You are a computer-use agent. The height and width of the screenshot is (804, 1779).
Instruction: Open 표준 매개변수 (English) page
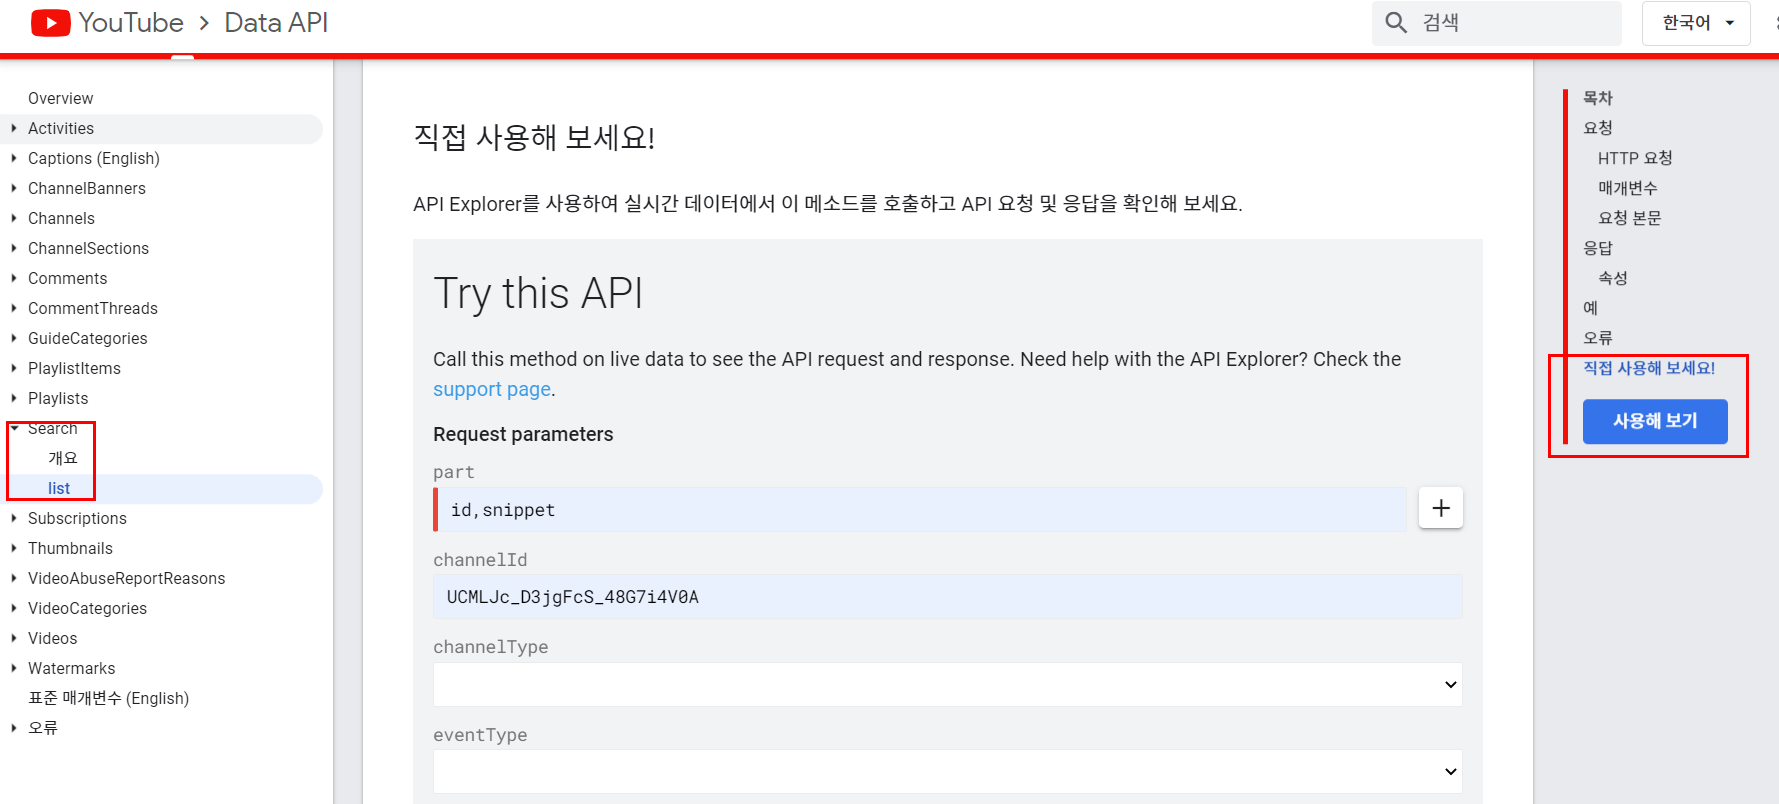tap(108, 698)
